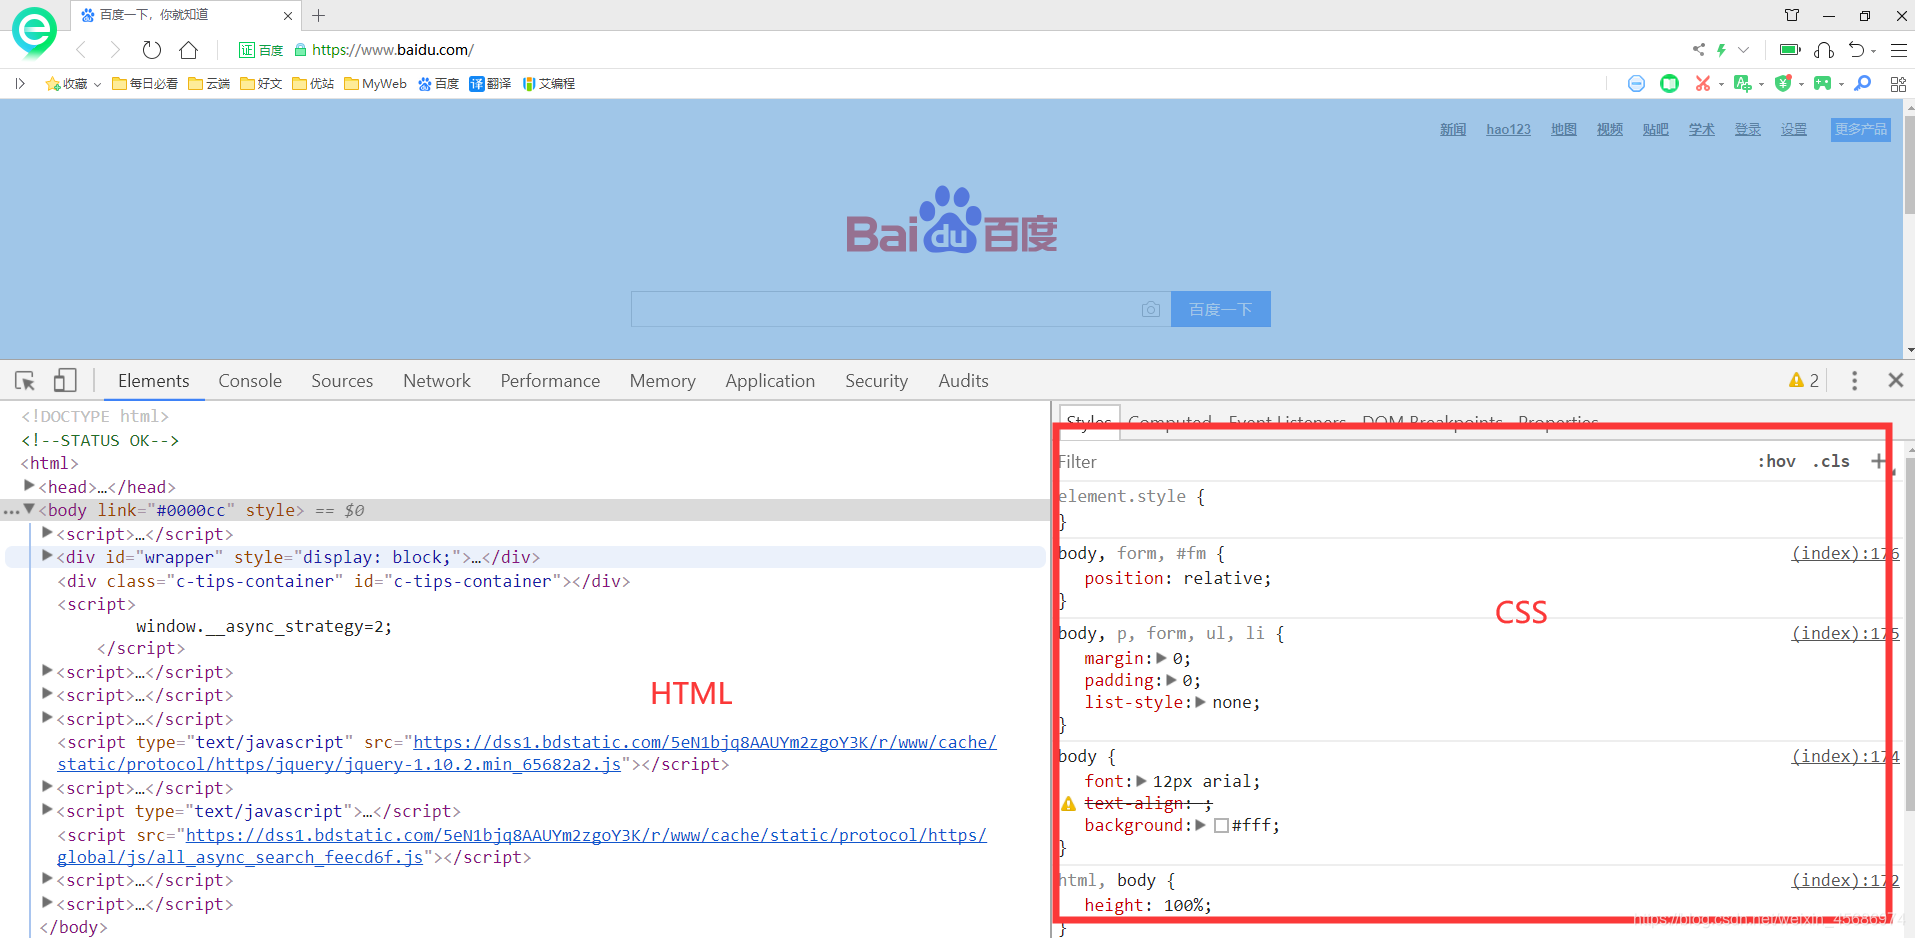Open the browser main menu hamburger
Screen dimensions: 1915x938
[1899, 50]
